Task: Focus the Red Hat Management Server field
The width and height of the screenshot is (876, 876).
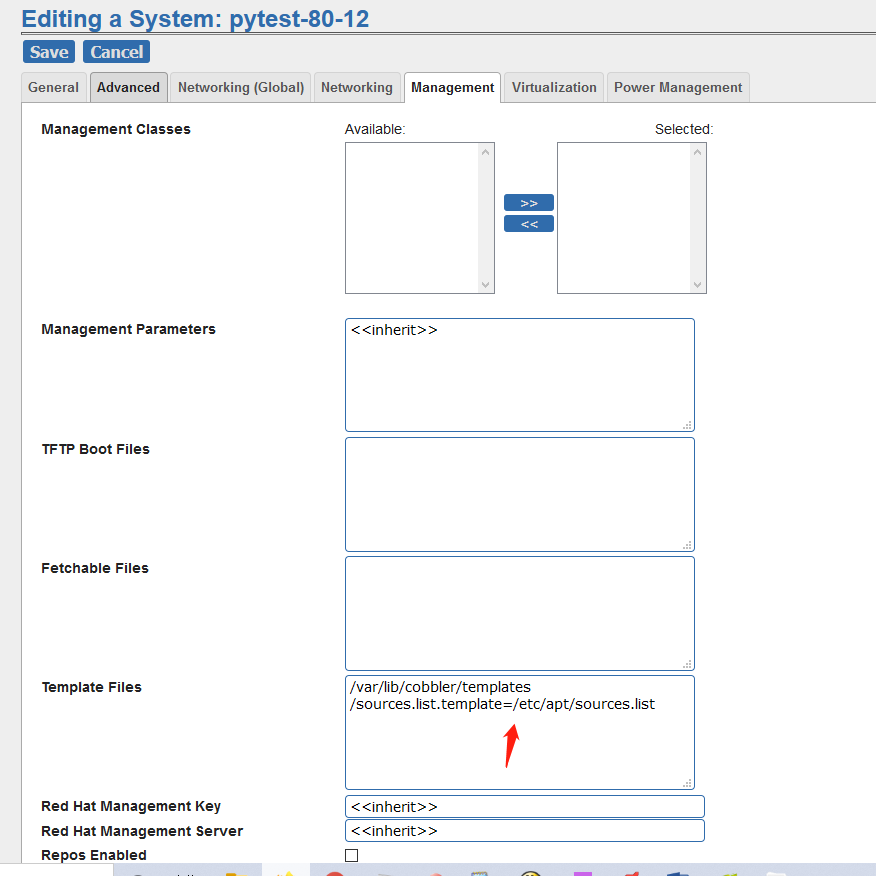Action: 524,831
